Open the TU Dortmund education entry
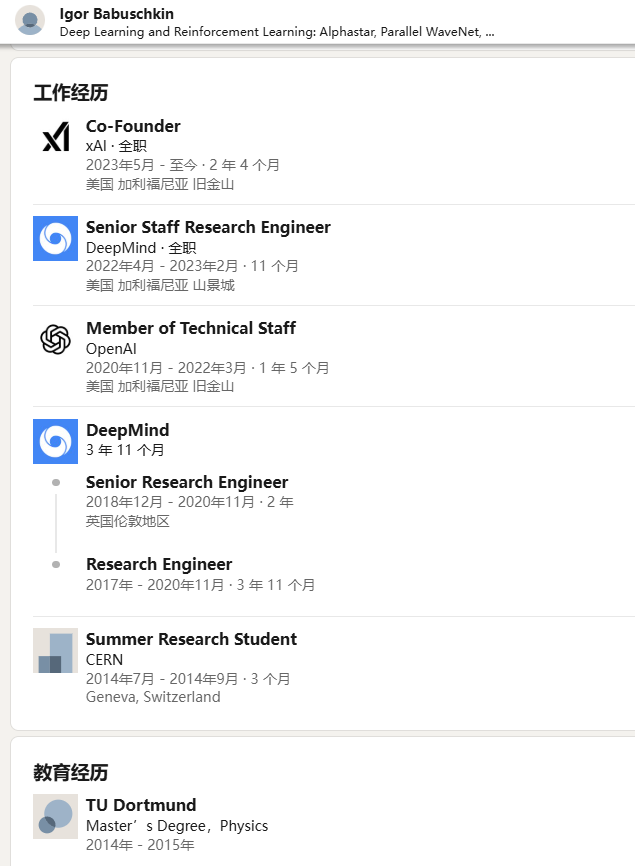This screenshot has width=635, height=866. tap(141, 805)
